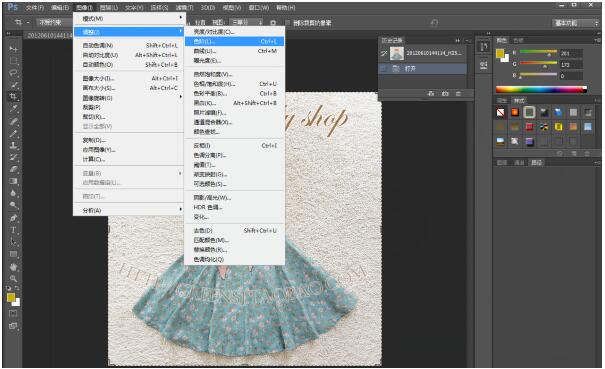
Task: Choose 去色(D) Desaturate menu item
Action: coord(235,230)
